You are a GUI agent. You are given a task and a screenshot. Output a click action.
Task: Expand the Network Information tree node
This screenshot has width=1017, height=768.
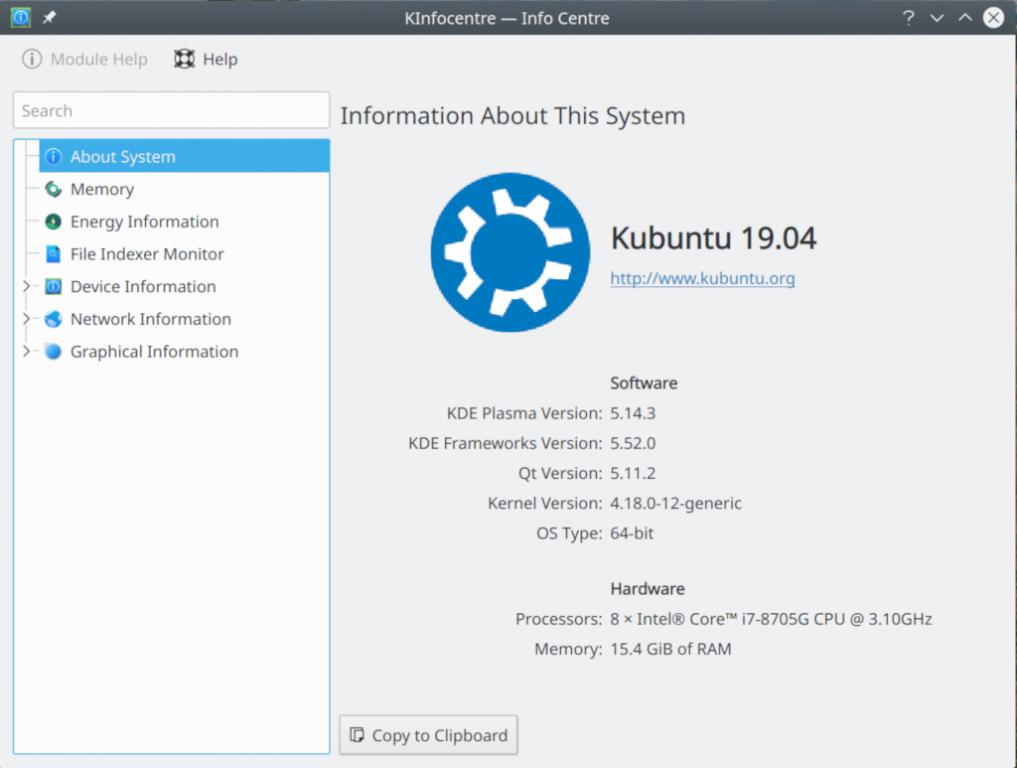click(x=27, y=320)
